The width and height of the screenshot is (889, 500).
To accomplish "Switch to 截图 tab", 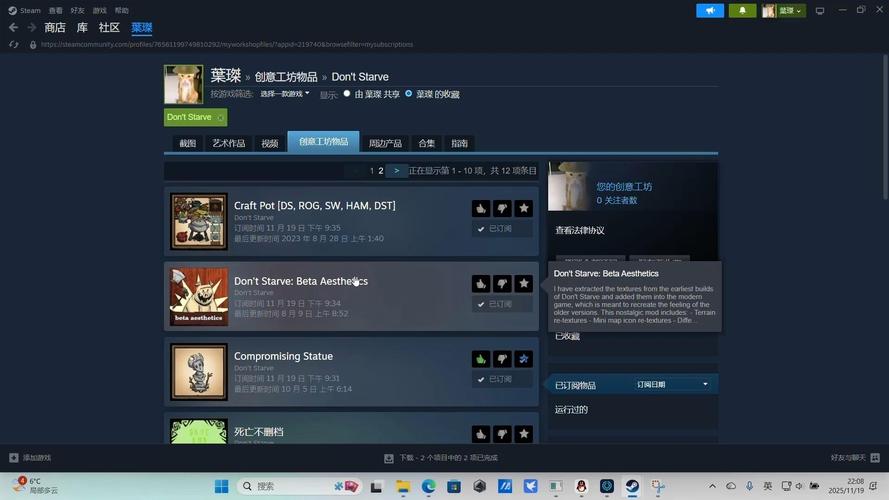I will coord(188,143).
